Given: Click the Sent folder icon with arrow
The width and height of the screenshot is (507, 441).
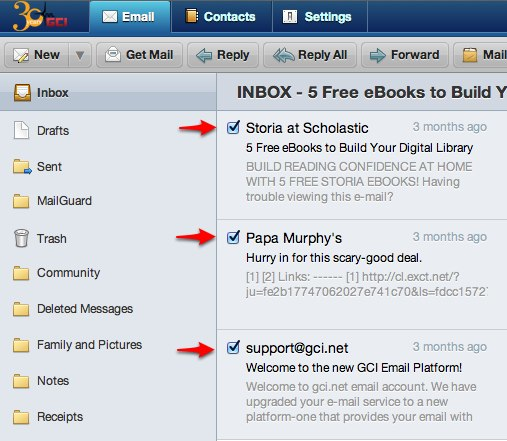Looking at the screenshot, I should tap(22, 167).
